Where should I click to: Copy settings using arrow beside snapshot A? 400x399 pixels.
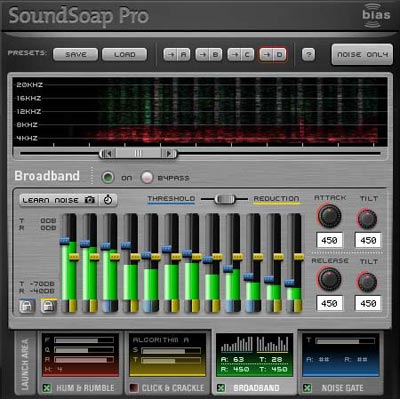[x=171, y=55]
